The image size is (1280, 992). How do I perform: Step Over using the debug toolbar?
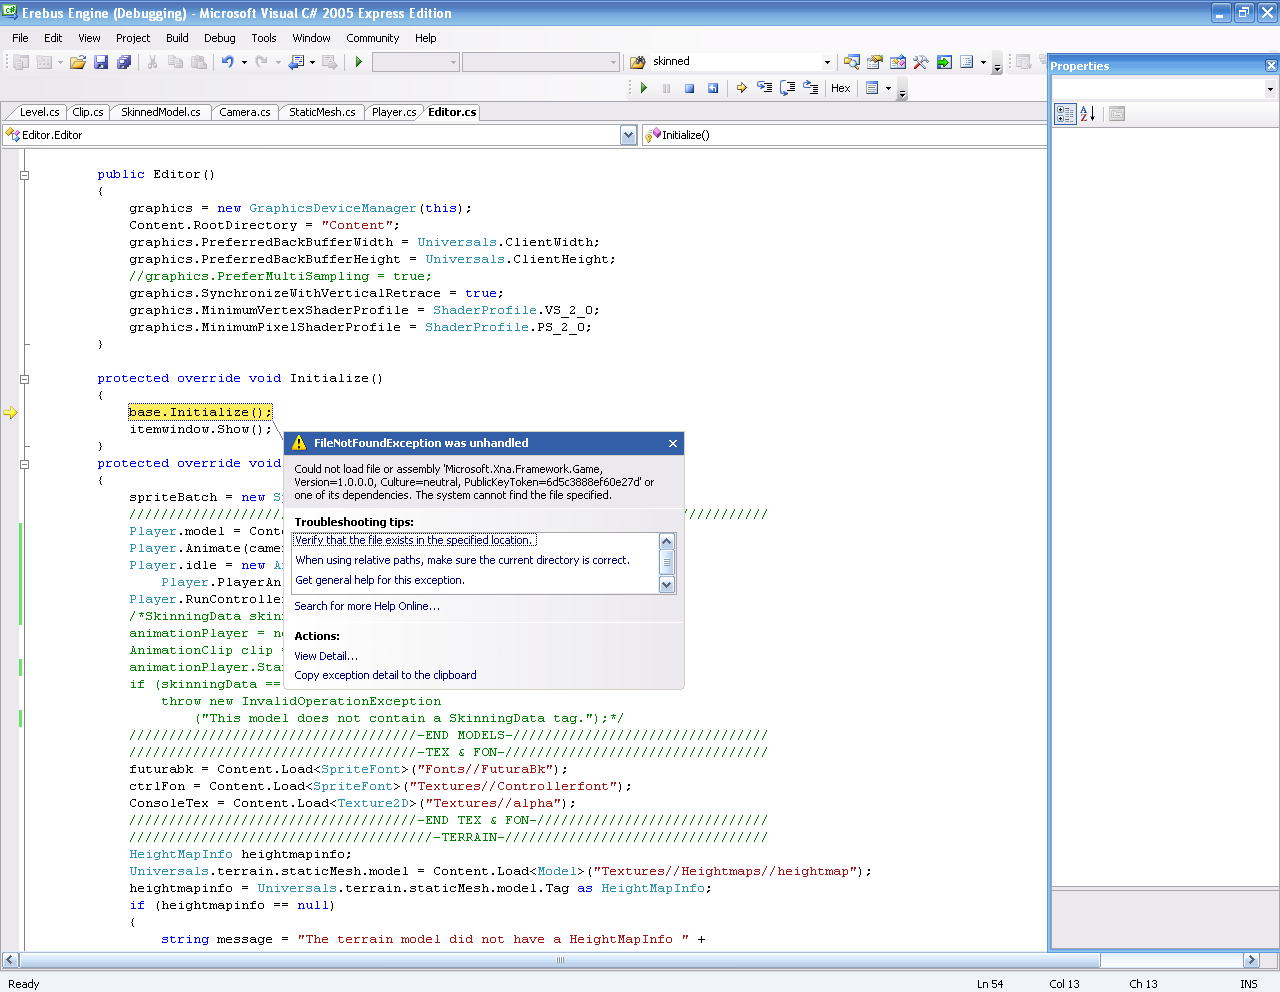pyautogui.click(x=787, y=88)
